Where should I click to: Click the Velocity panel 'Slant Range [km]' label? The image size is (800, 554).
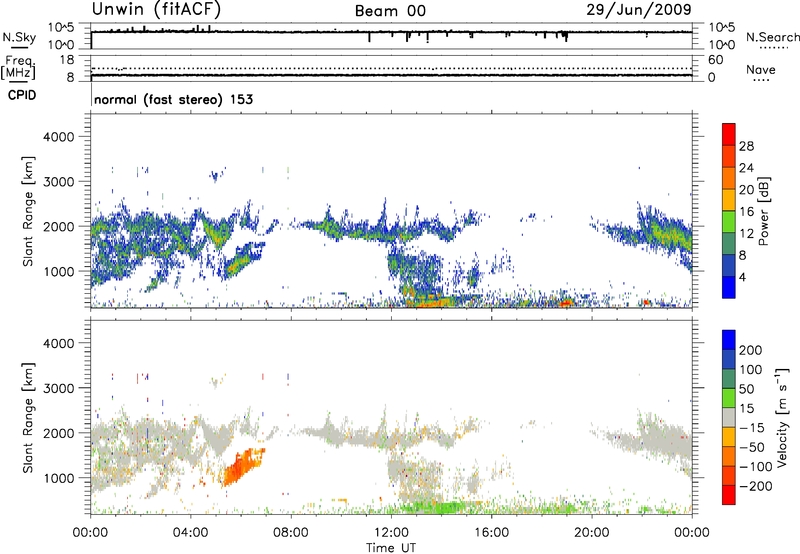tap(28, 418)
